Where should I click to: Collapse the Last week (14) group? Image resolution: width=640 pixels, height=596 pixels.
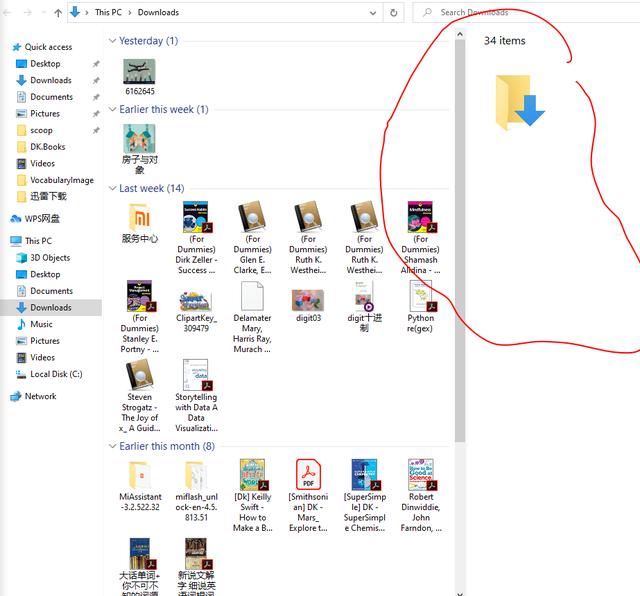coord(112,188)
